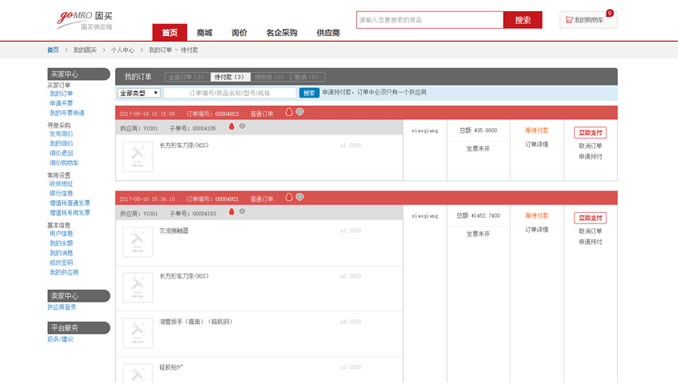678x383 pixels.
Task: Click the product name 交流接触器
Action: tap(174, 231)
